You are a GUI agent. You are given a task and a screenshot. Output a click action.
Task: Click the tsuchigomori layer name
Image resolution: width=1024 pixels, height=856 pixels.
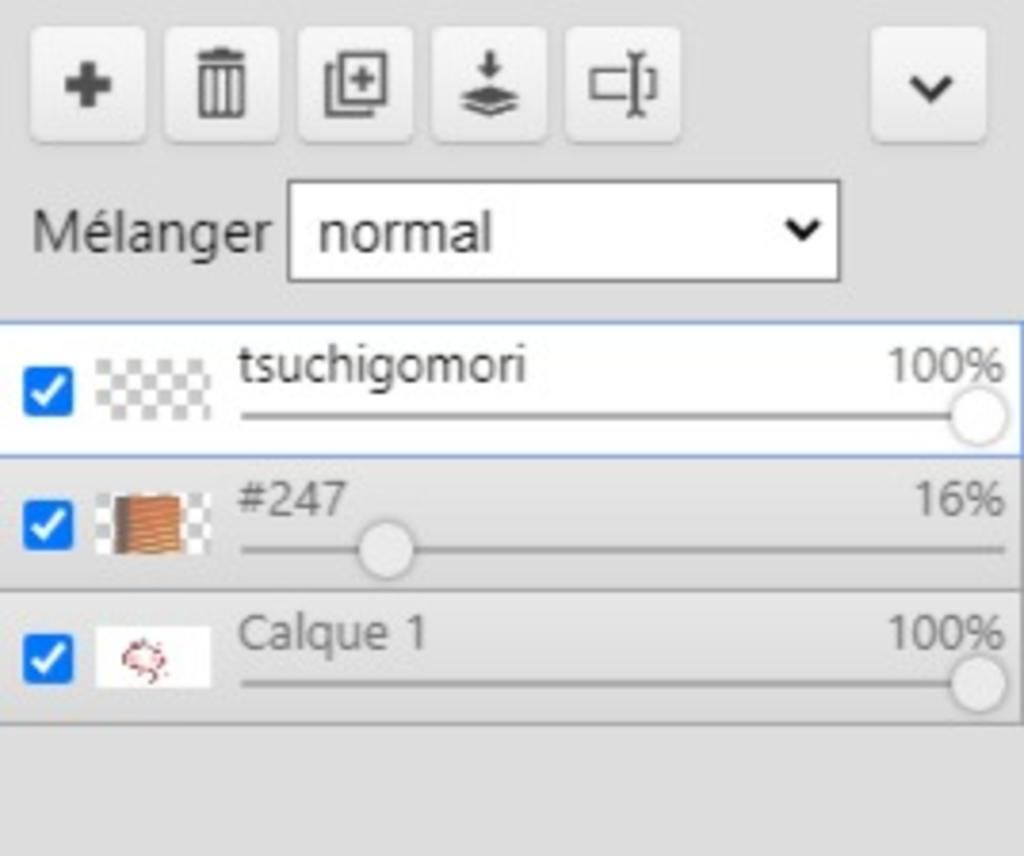(382, 365)
